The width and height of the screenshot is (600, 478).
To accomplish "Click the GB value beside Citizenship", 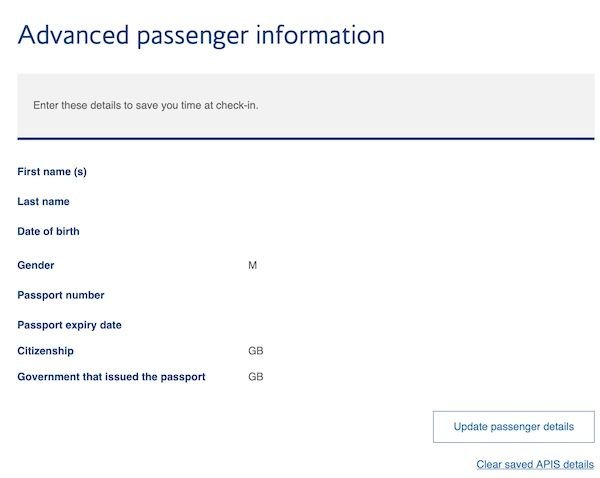I will tap(256, 351).
